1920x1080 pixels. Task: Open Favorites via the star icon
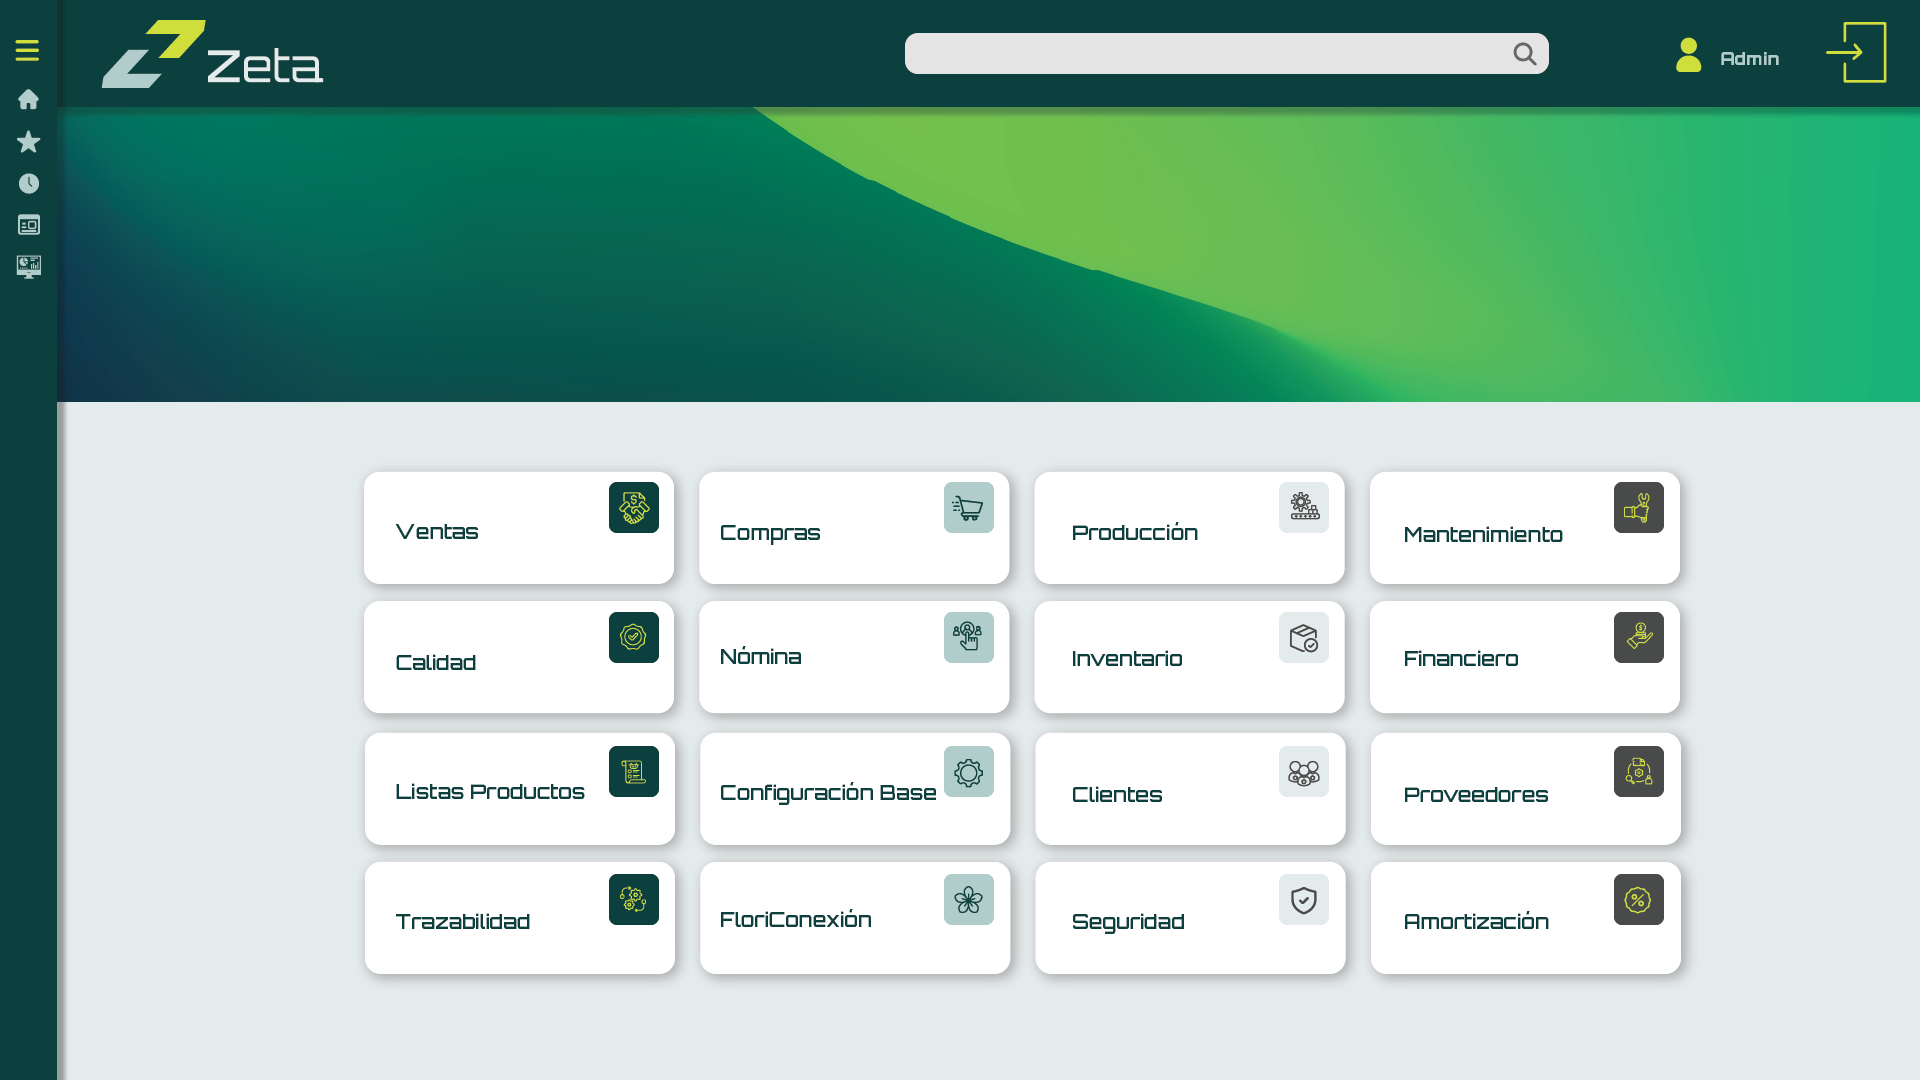[28, 142]
